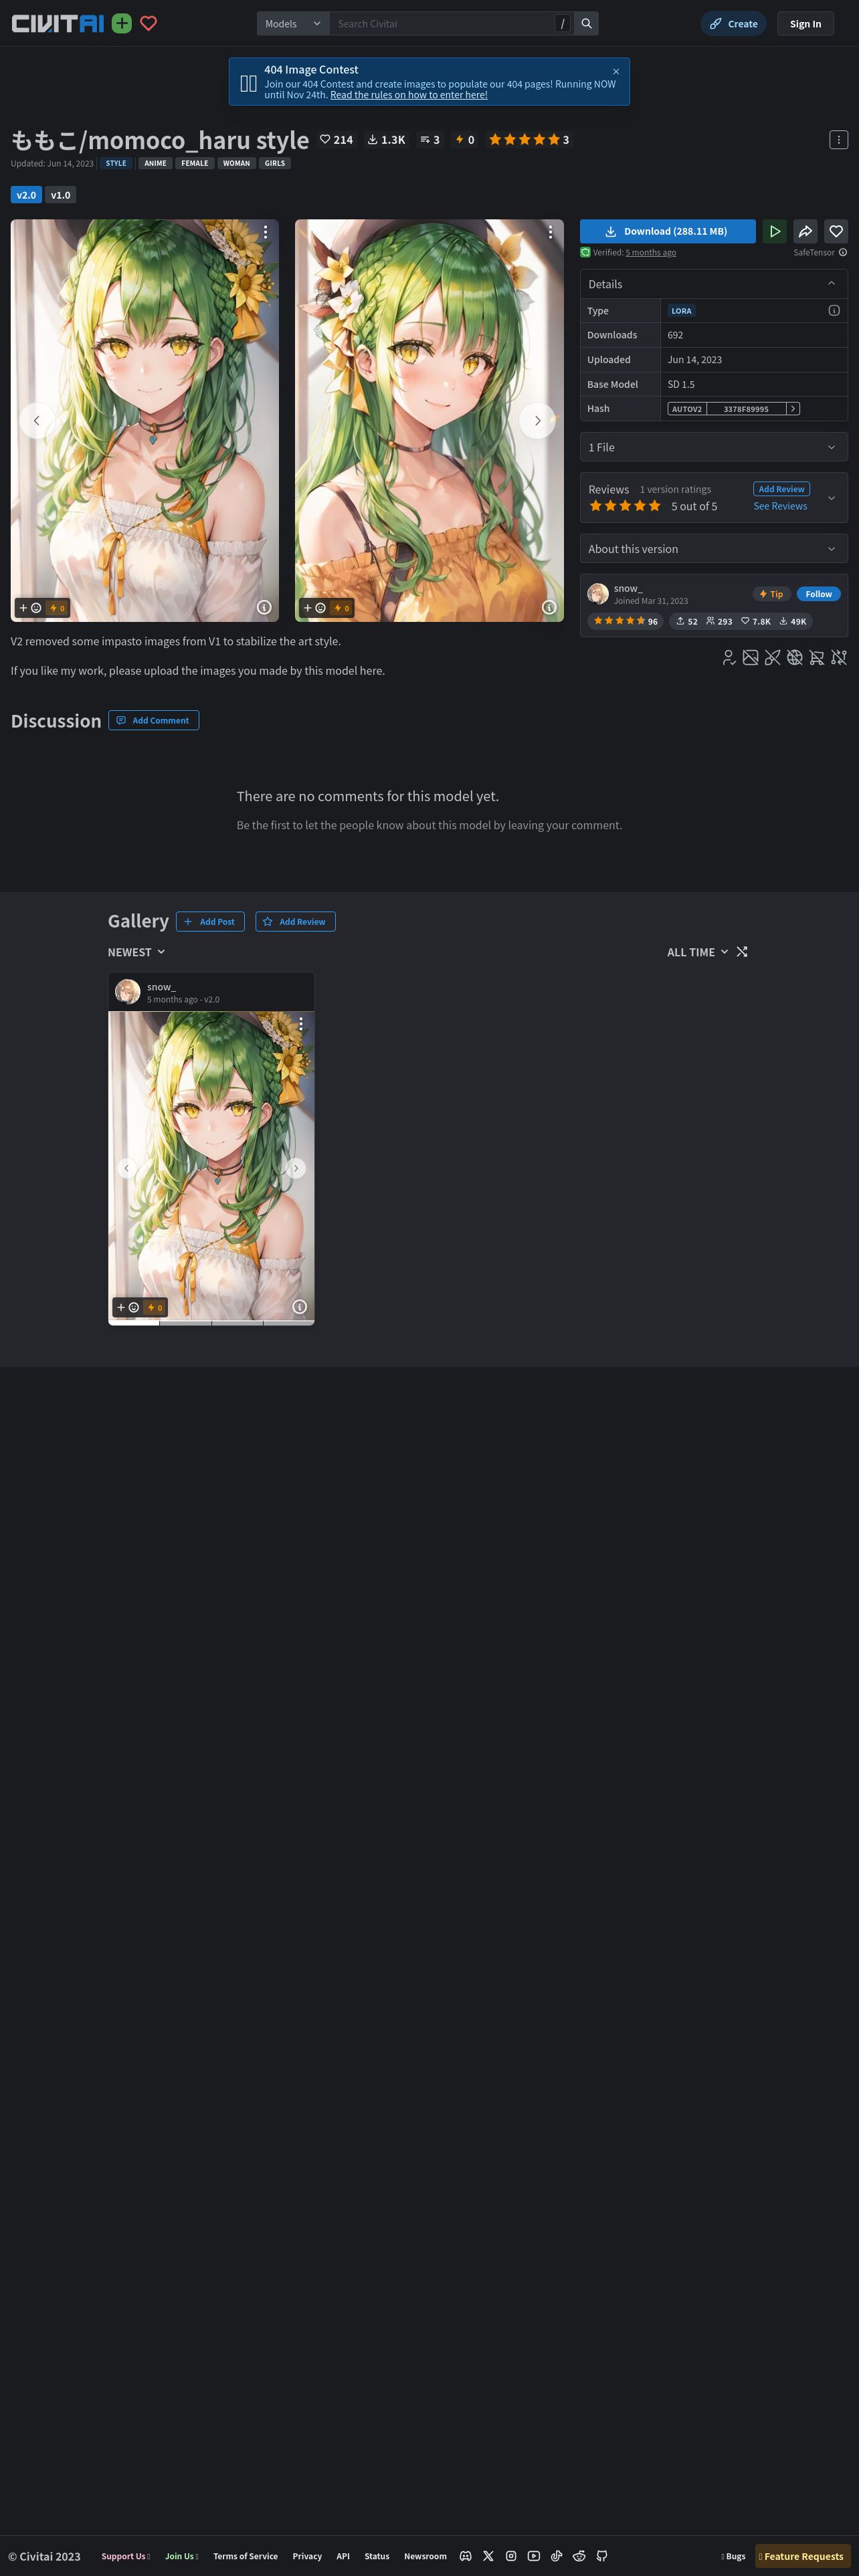This screenshot has height=2576, width=859.
Task: Open YouTube icon in footer
Action: coord(534,2555)
